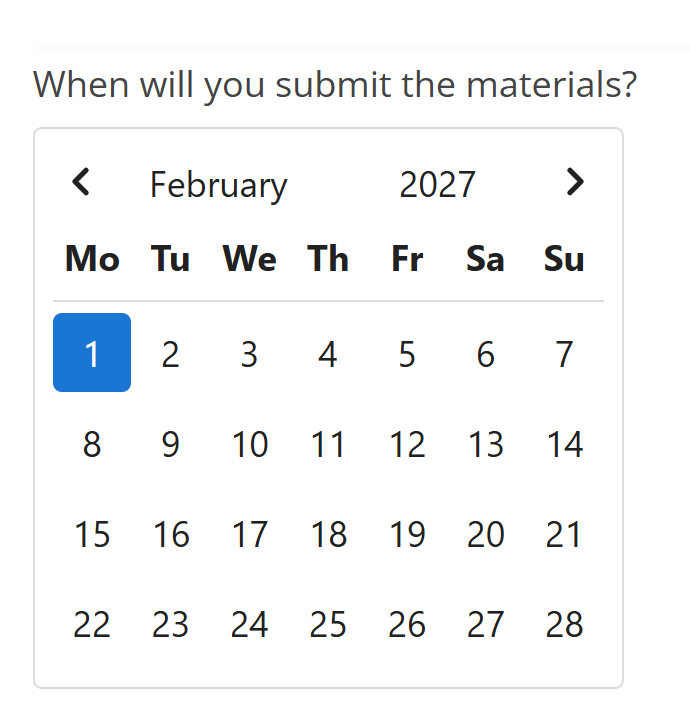The image size is (690, 722).
Task: Open the February month selector
Action: click(219, 185)
